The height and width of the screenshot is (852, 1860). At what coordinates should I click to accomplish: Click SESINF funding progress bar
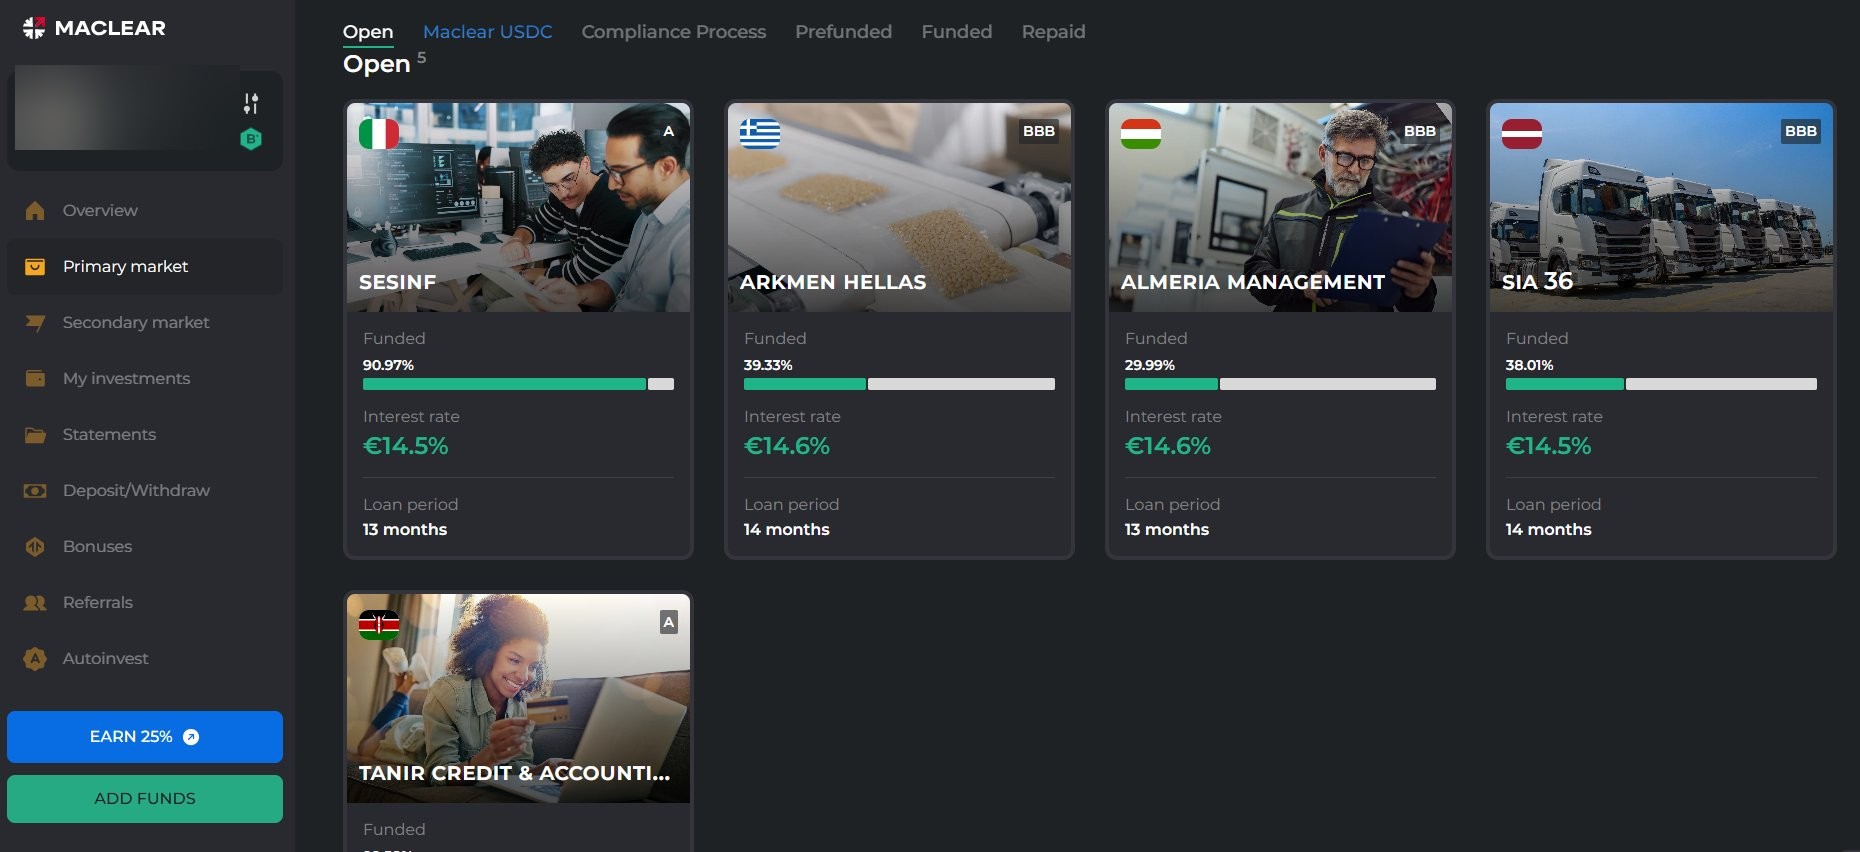[x=518, y=384]
